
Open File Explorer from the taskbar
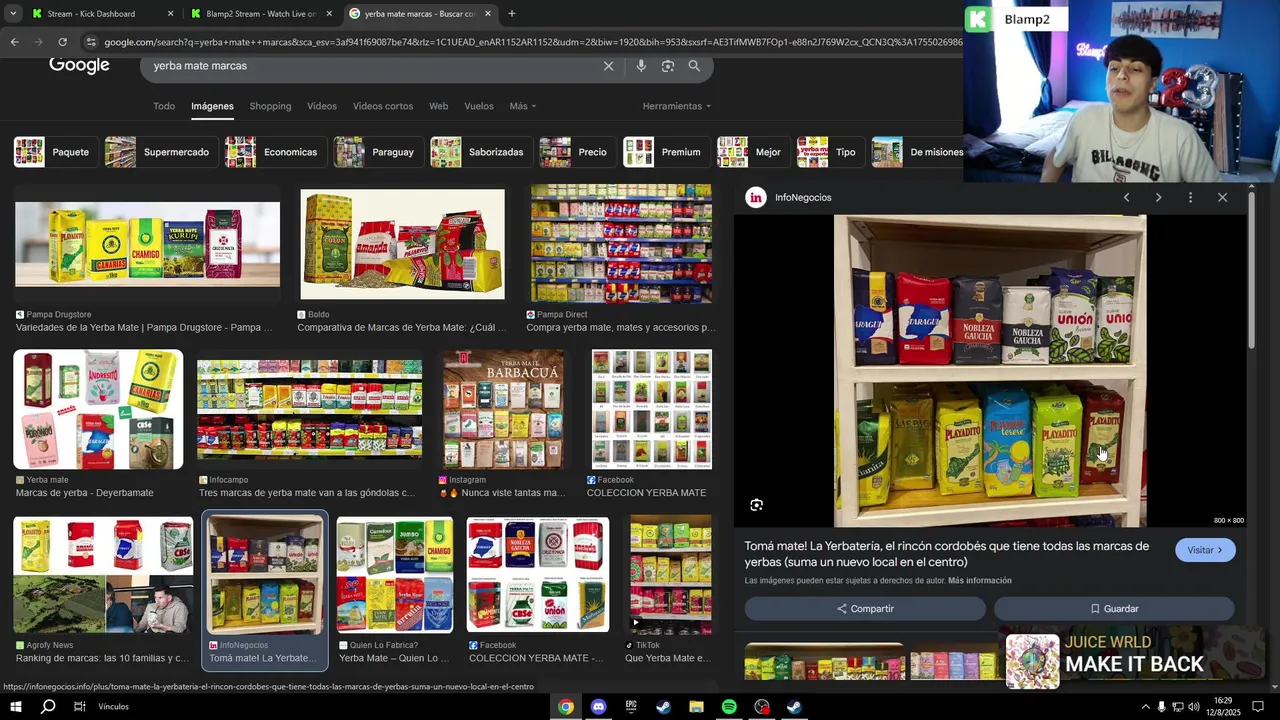pyautogui.click(x=696, y=707)
